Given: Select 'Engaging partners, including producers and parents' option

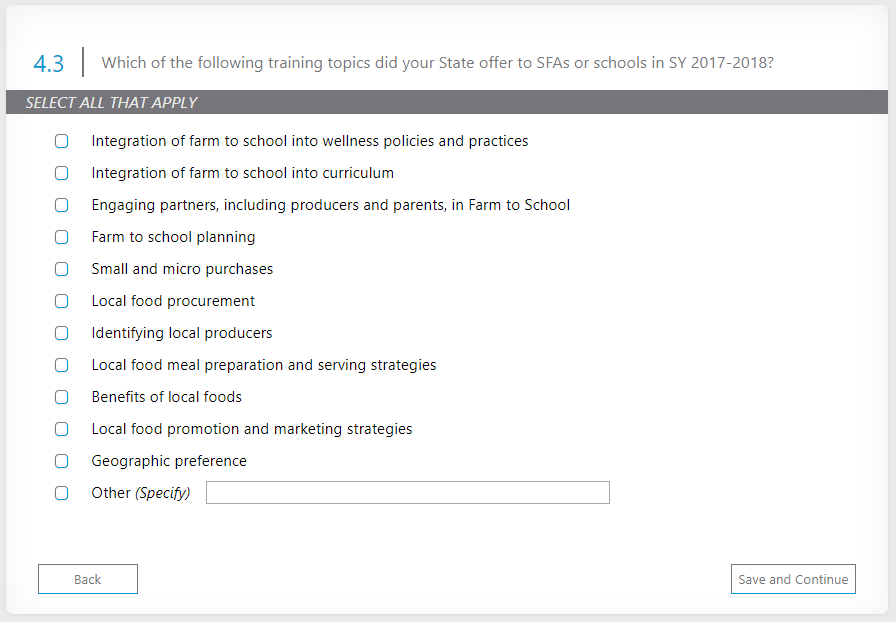Looking at the screenshot, I should [x=62, y=205].
